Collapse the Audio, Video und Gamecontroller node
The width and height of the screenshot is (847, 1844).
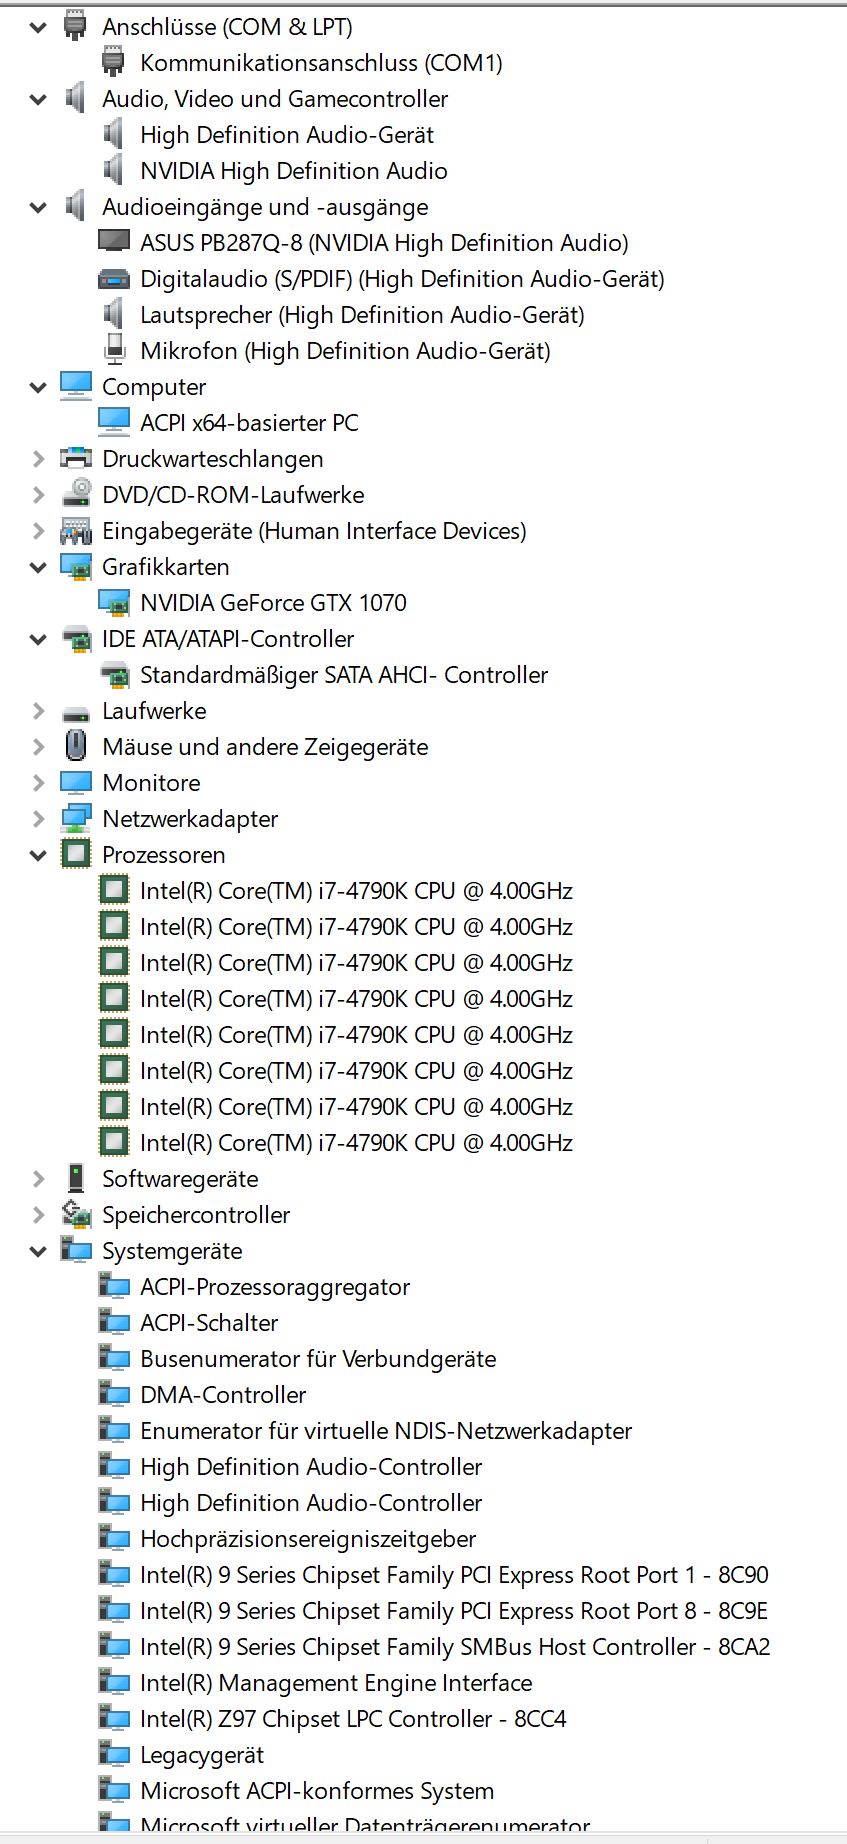[x=38, y=99]
